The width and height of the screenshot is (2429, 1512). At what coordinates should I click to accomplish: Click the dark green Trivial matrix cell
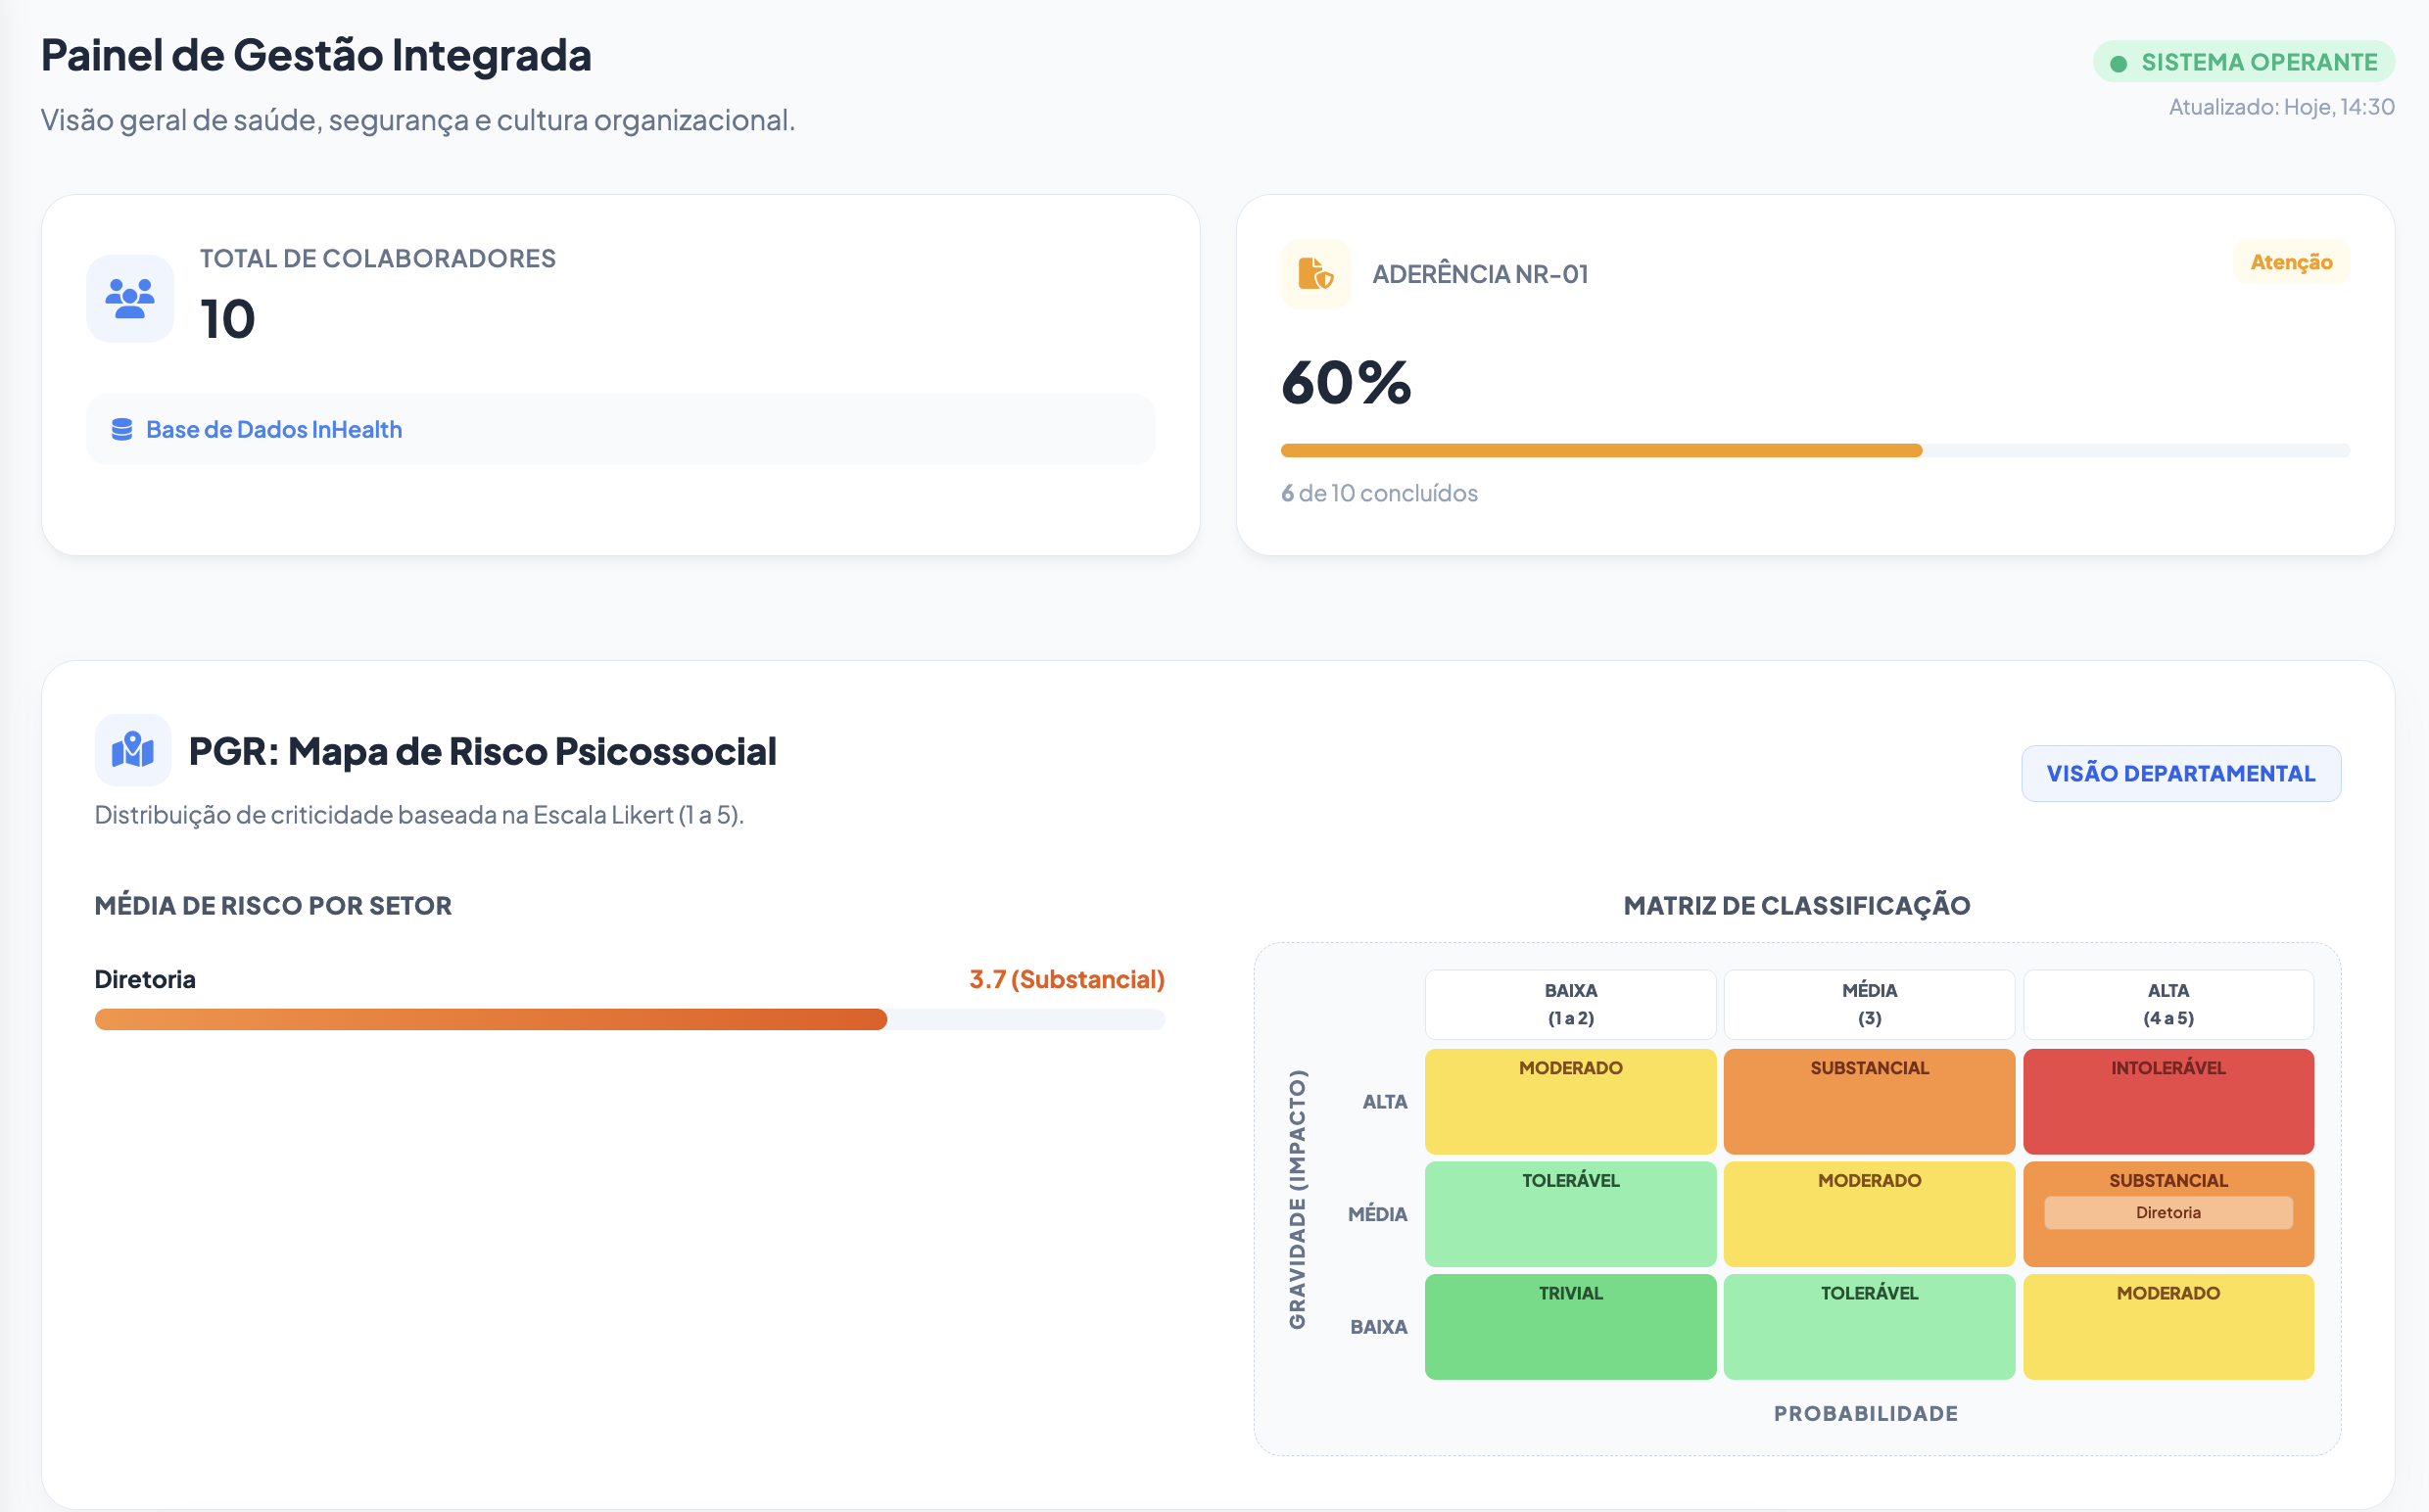point(1570,1327)
